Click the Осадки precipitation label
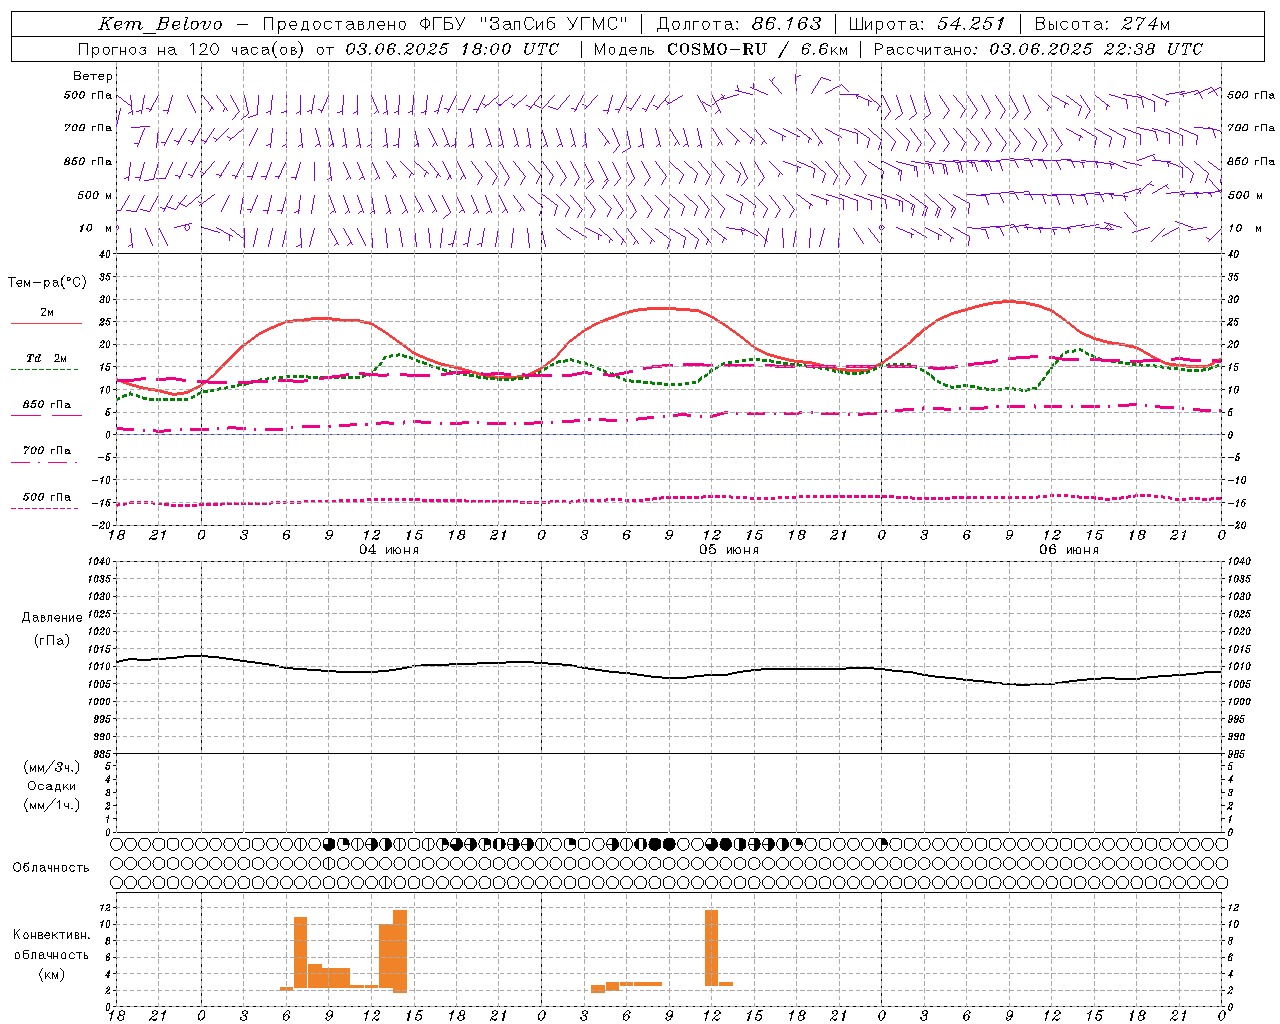 pos(52,786)
